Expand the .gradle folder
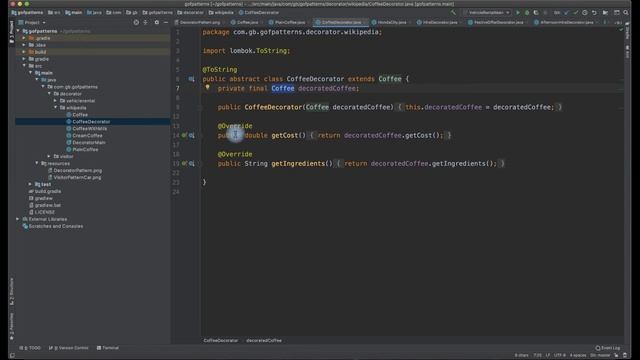This screenshot has width=640, height=360. click(24, 38)
